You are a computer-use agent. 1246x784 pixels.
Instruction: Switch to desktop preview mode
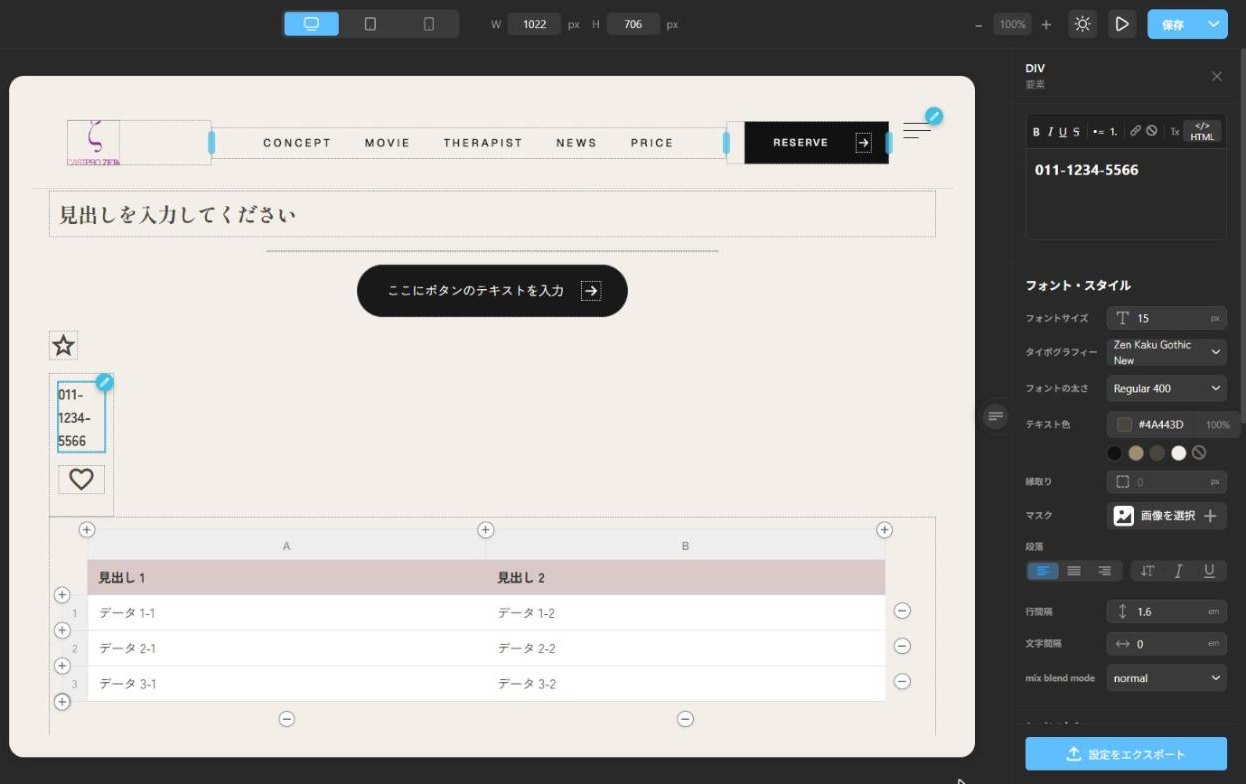click(x=311, y=24)
